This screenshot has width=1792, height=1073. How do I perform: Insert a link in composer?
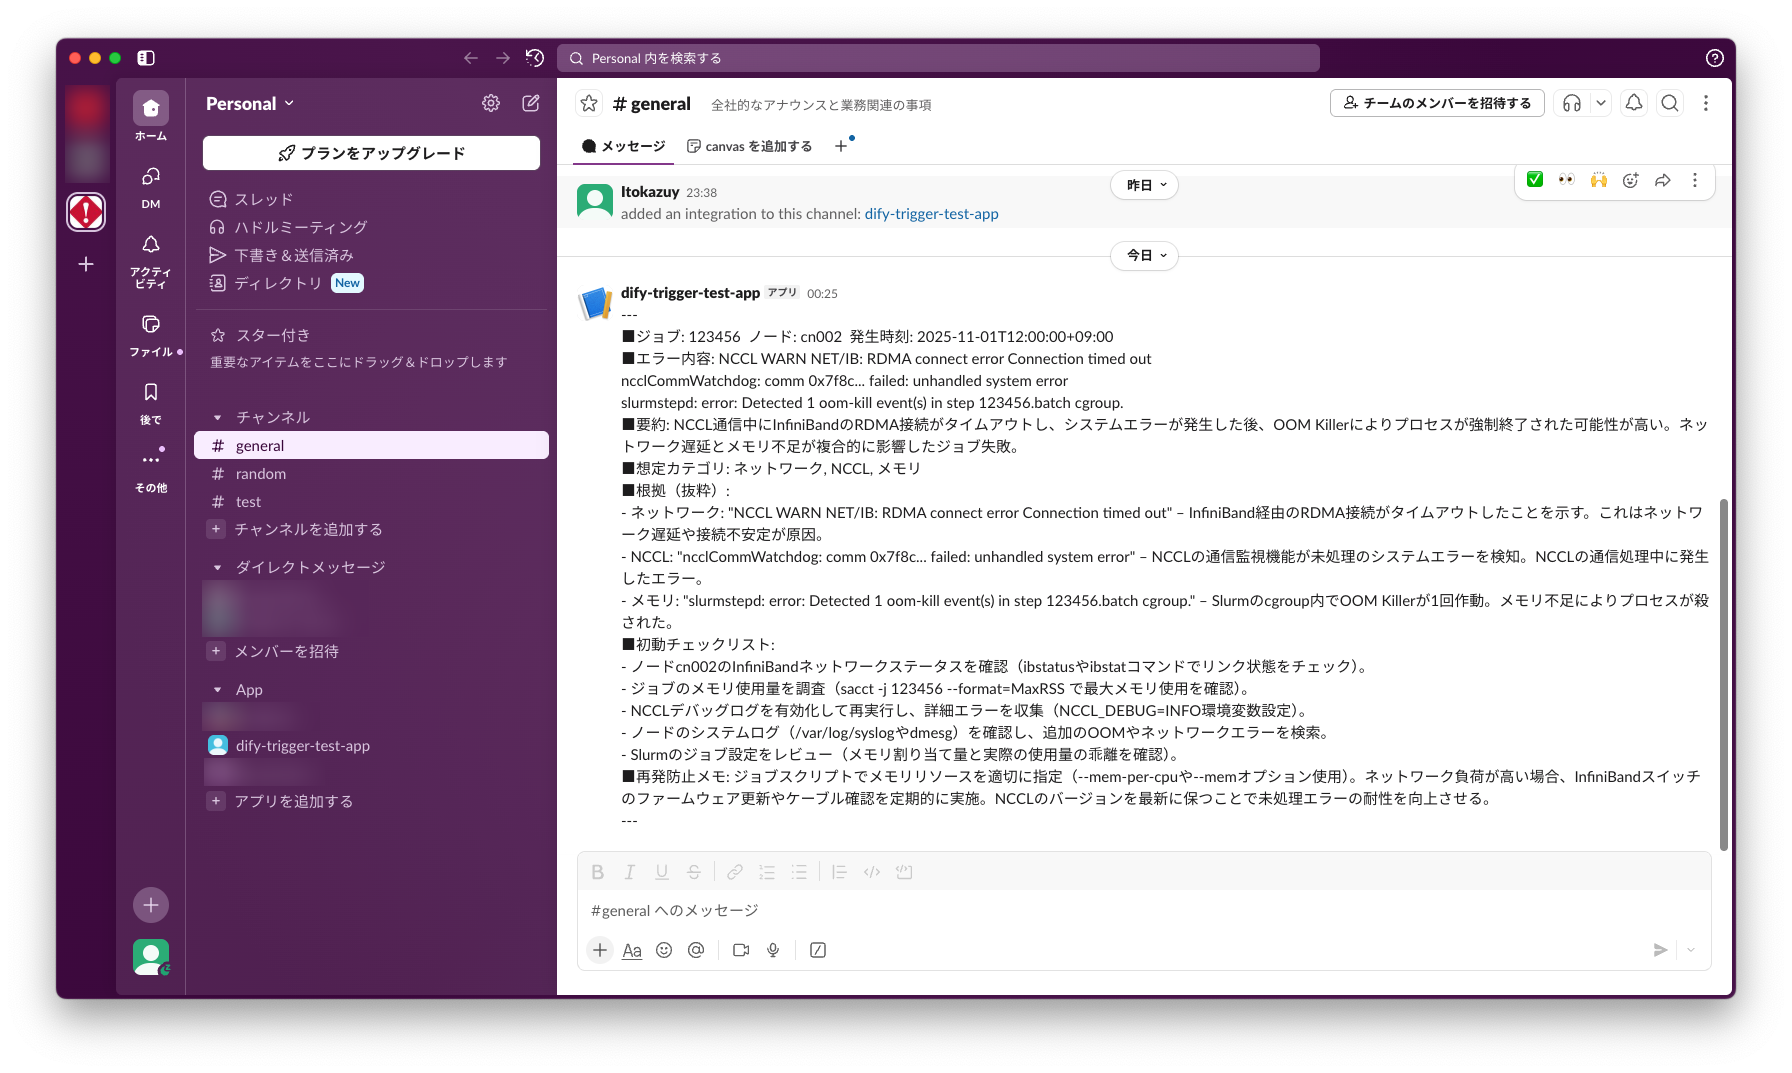735,872
